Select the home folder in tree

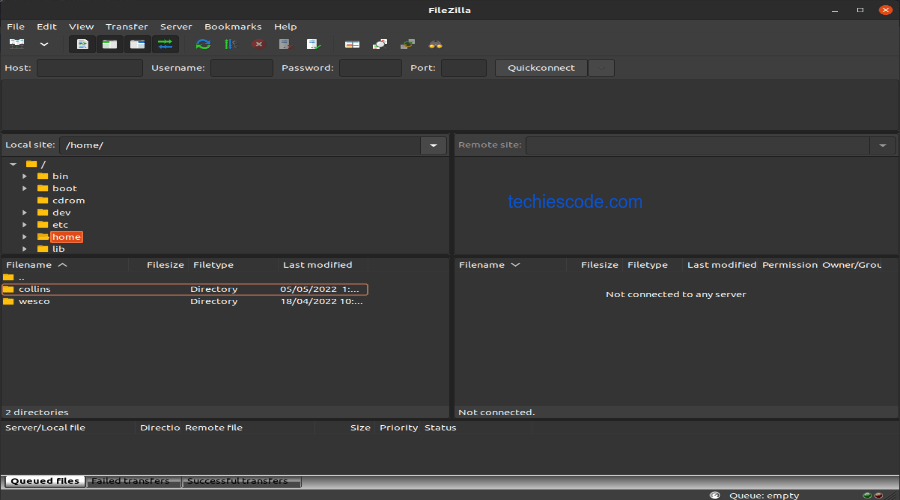[66, 237]
